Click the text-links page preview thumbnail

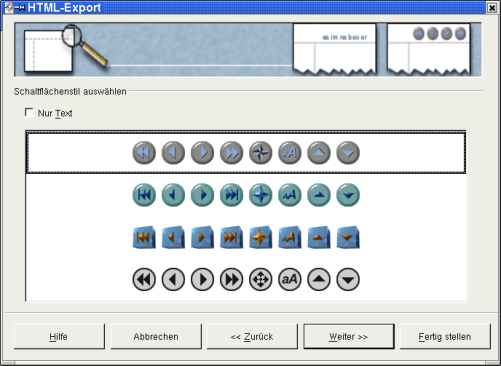pos(335,49)
